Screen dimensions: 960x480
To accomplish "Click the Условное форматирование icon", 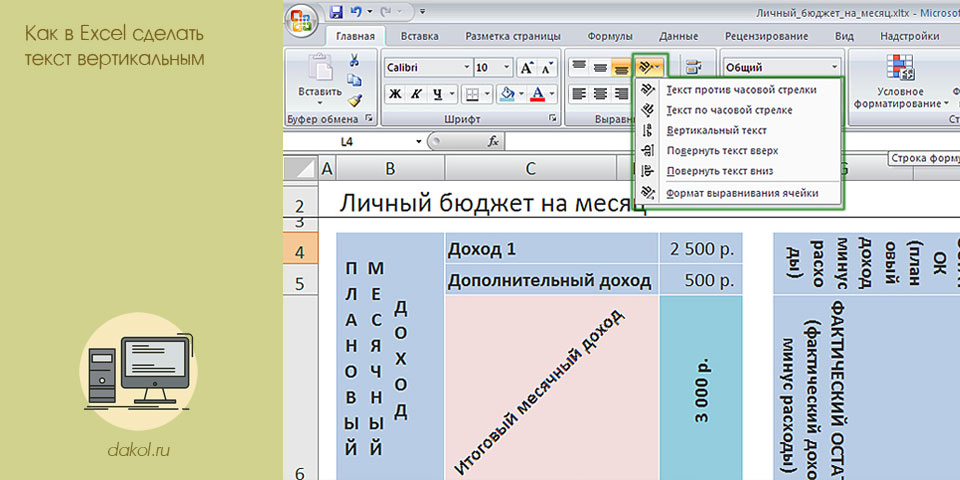I will (900, 67).
